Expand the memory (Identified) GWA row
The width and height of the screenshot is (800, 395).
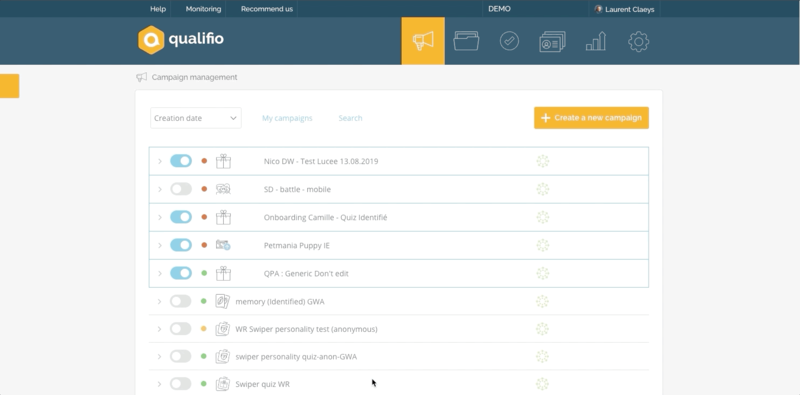click(159, 301)
